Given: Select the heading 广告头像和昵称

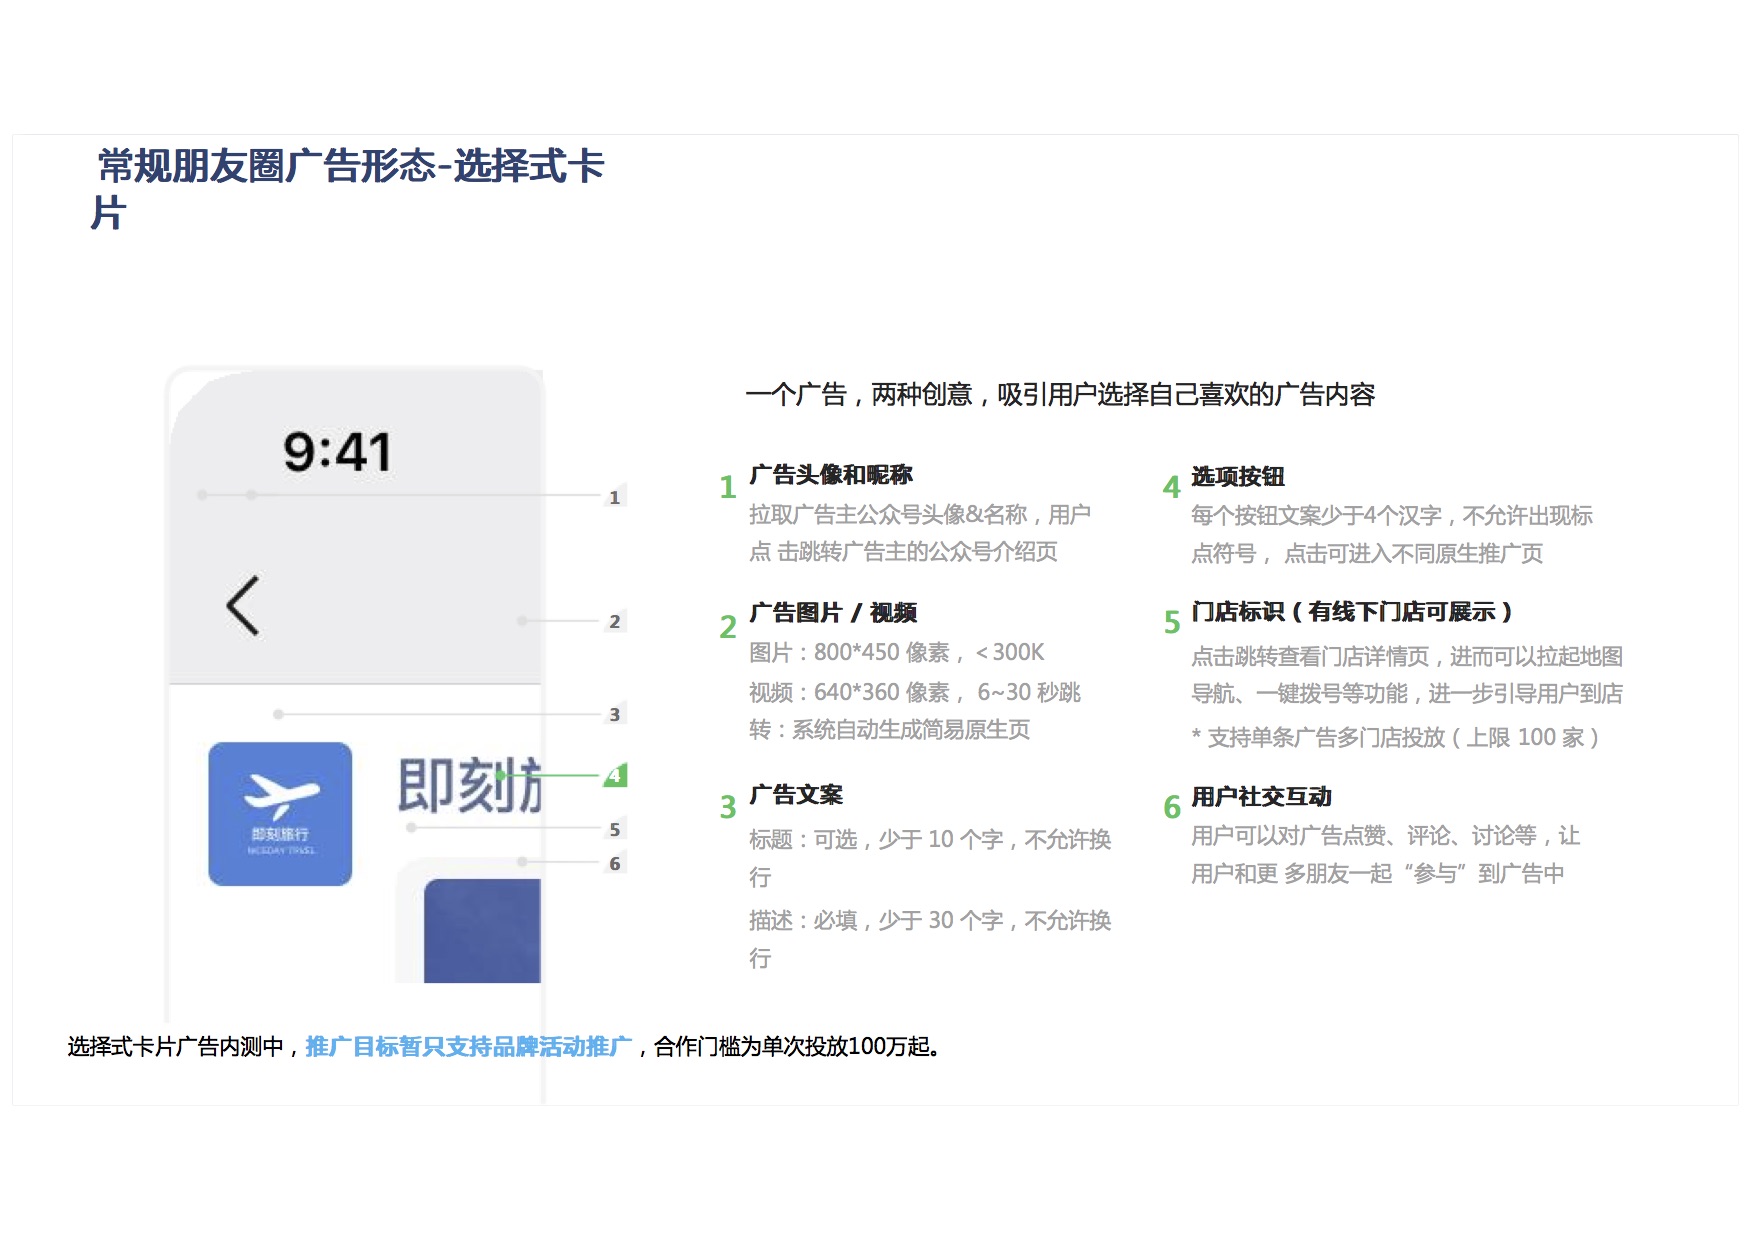Looking at the screenshot, I should pos(830,475).
